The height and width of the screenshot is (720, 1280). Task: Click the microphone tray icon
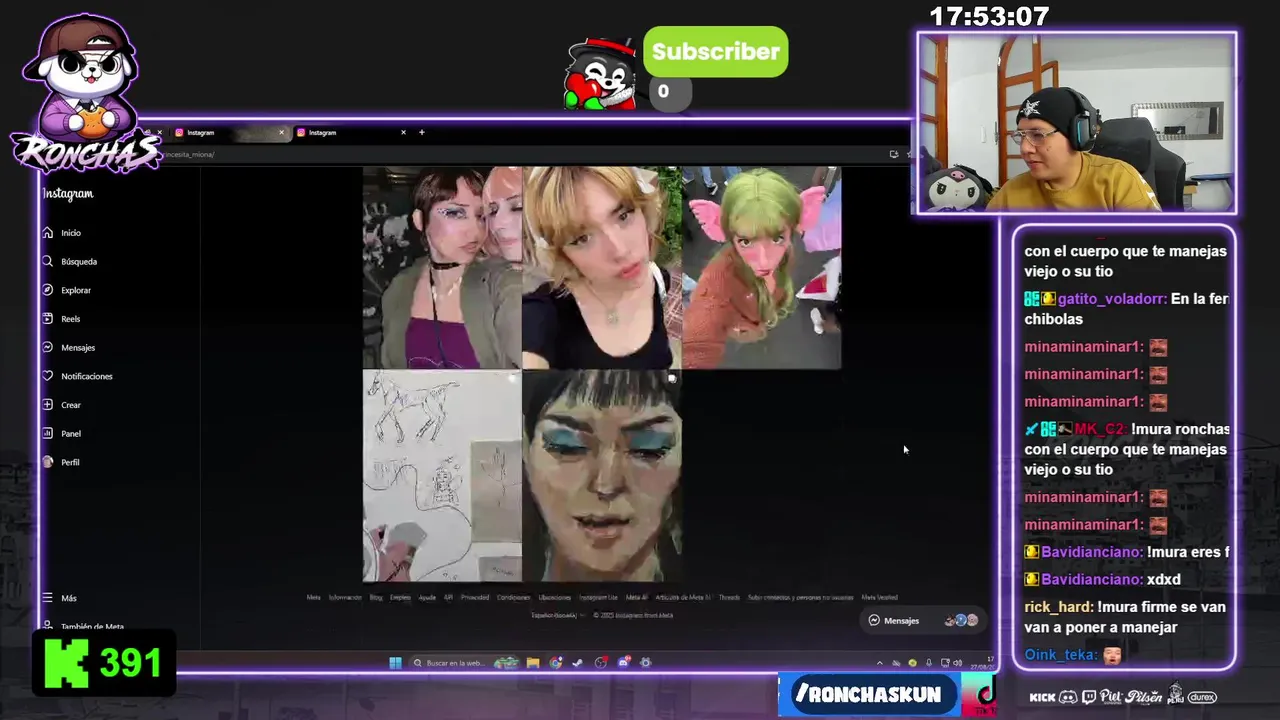(929, 663)
